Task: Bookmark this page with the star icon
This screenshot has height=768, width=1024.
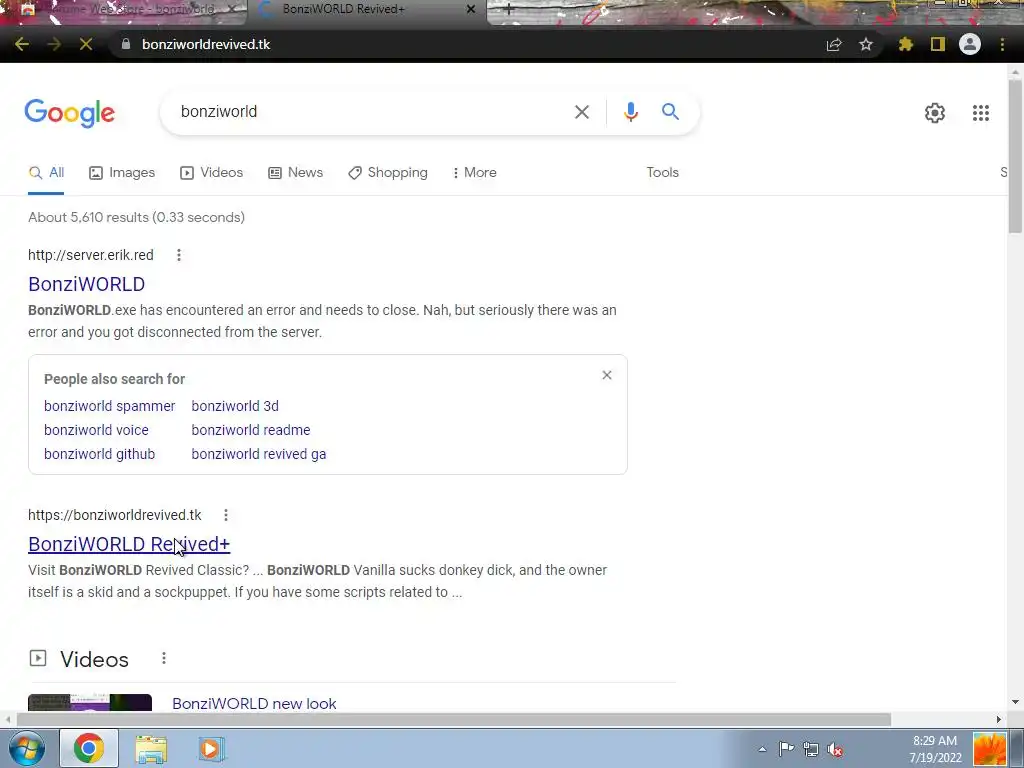Action: pyautogui.click(x=866, y=44)
